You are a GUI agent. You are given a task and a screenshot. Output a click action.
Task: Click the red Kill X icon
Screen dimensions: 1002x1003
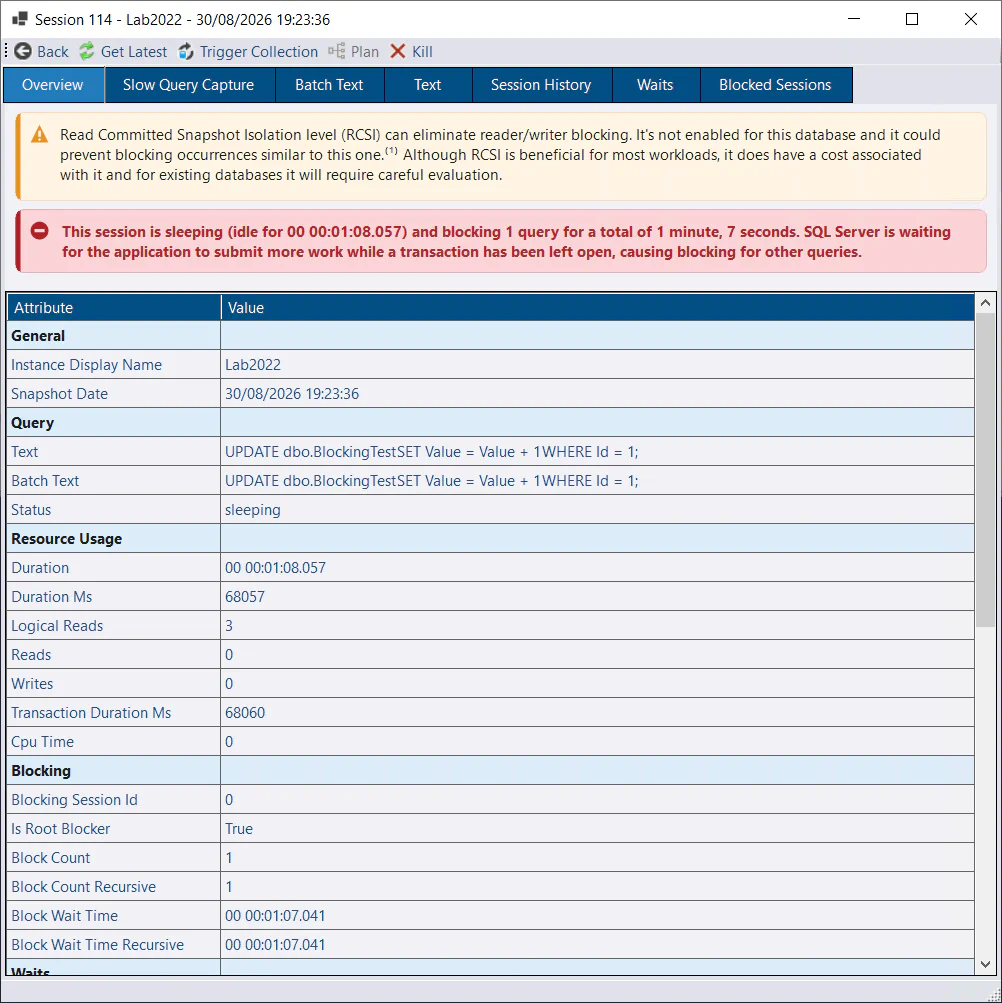tap(397, 51)
